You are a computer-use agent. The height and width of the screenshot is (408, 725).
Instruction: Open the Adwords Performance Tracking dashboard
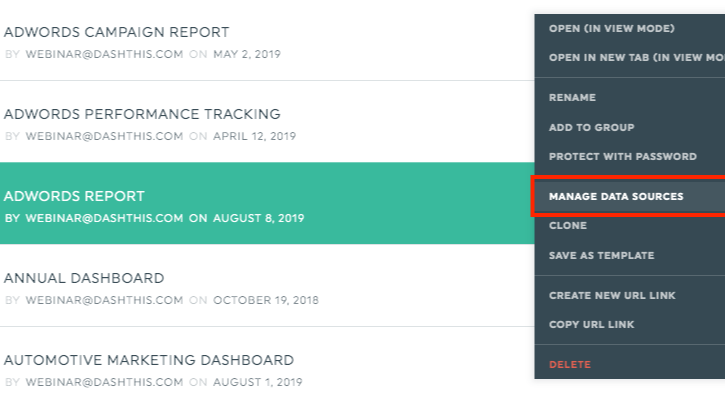[x=142, y=114]
